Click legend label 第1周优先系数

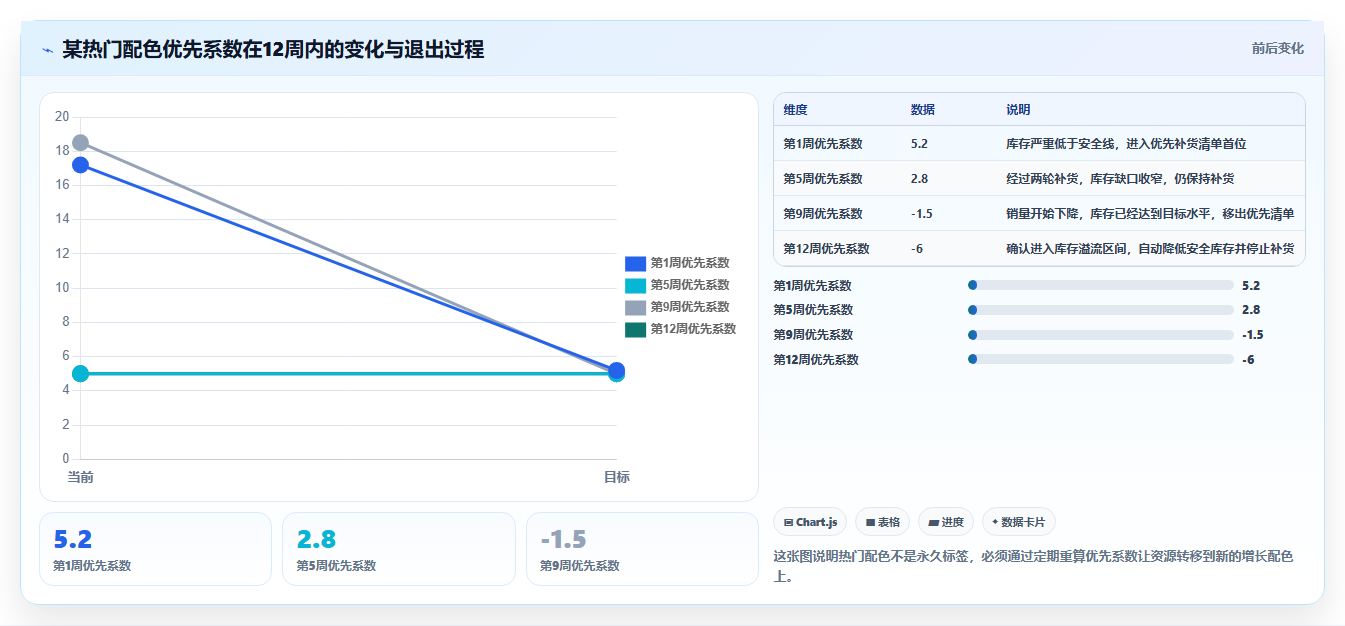tap(690, 263)
